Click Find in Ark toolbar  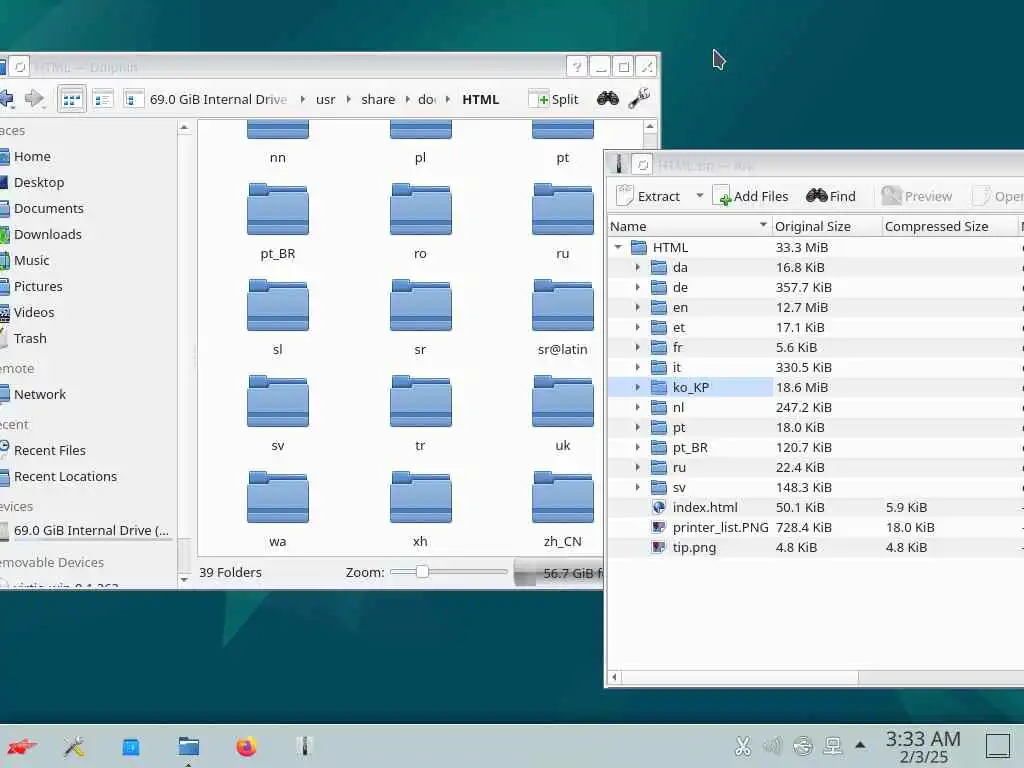coord(831,196)
